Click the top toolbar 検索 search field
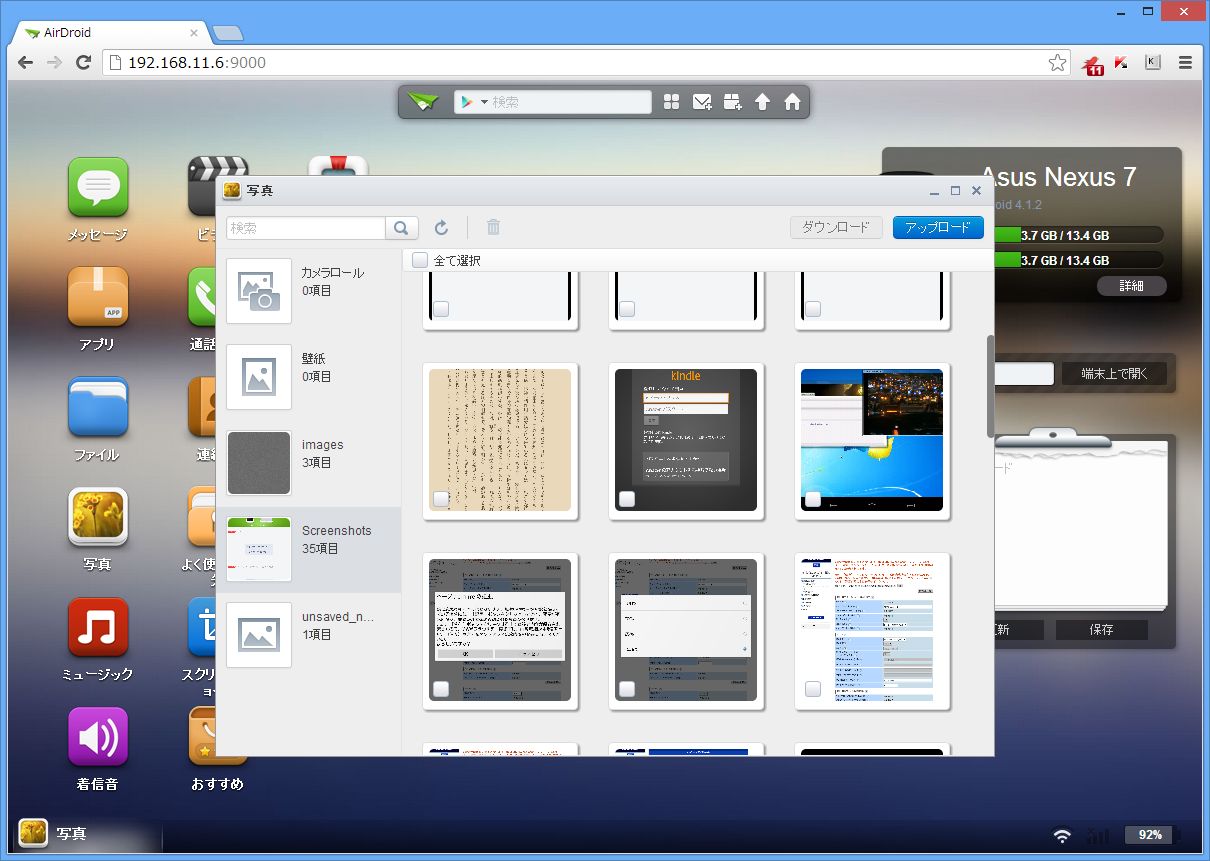This screenshot has width=1210, height=861. (571, 102)
